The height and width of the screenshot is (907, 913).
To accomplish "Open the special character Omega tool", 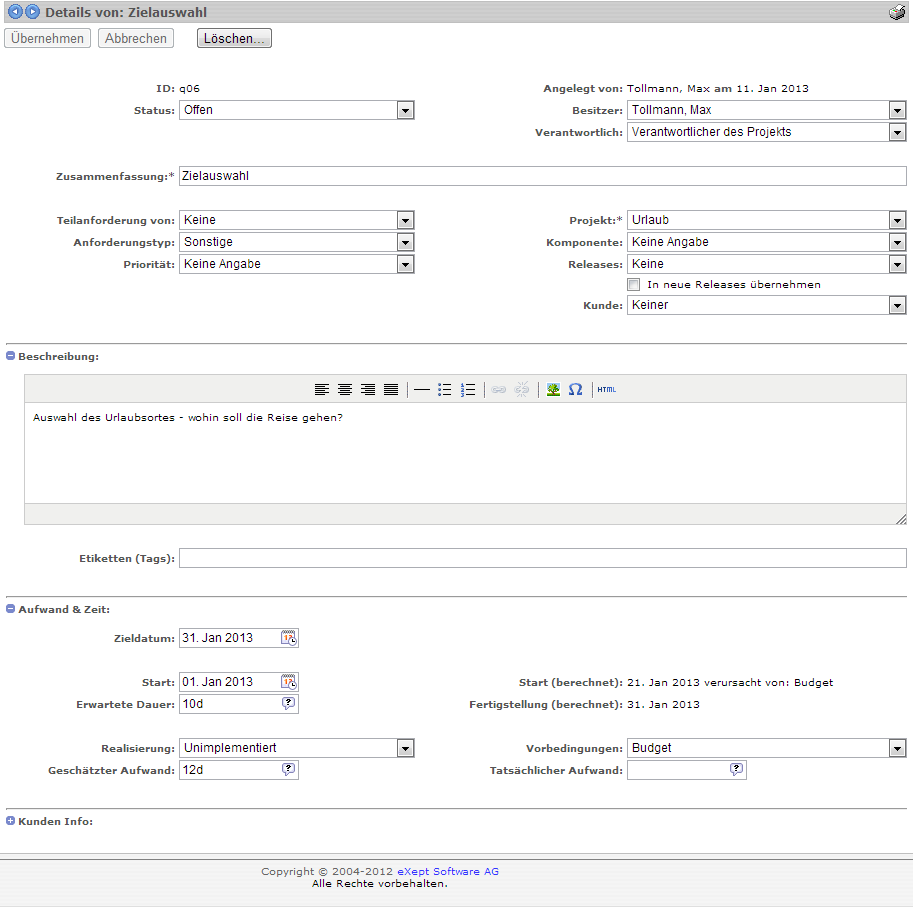I will click(576, 389).
